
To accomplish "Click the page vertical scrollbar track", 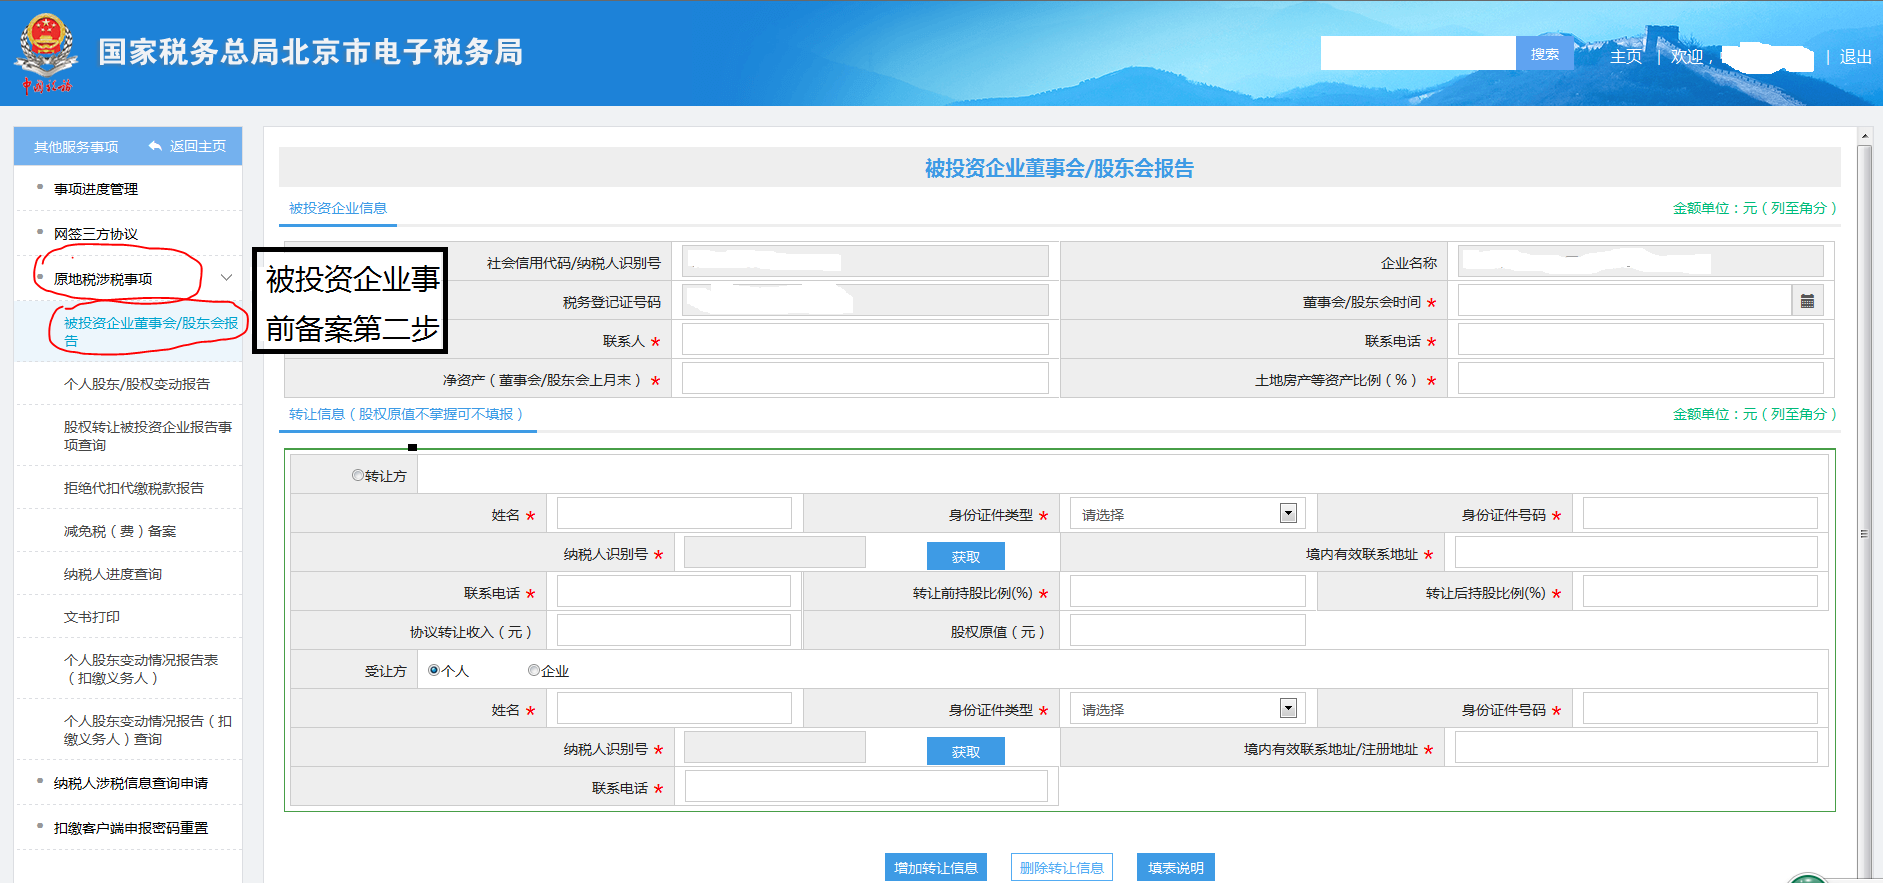I will pos(1864,513).
